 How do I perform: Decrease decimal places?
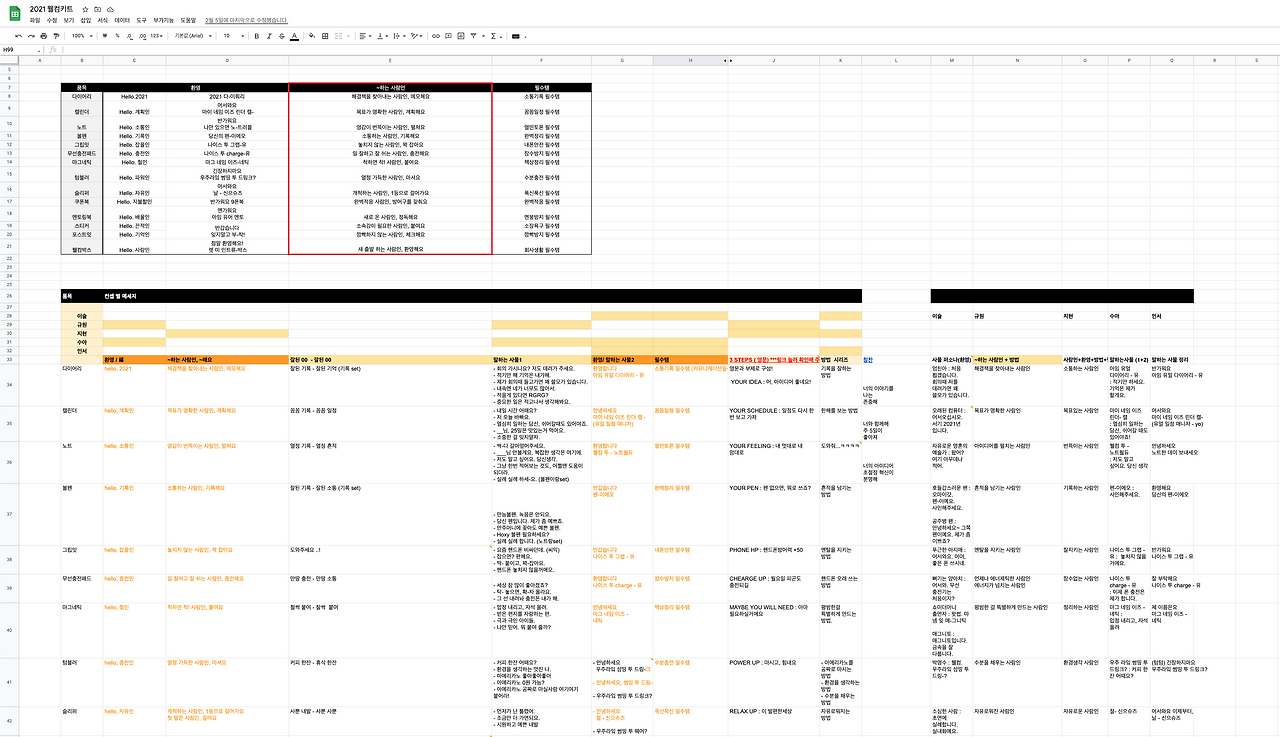tap(130, 36)
